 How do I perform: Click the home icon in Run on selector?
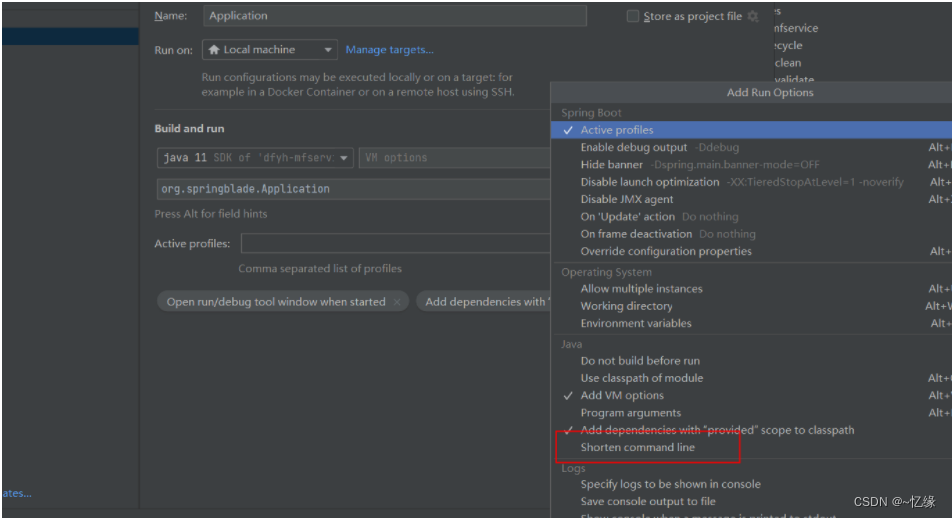(x=213, y=50)
